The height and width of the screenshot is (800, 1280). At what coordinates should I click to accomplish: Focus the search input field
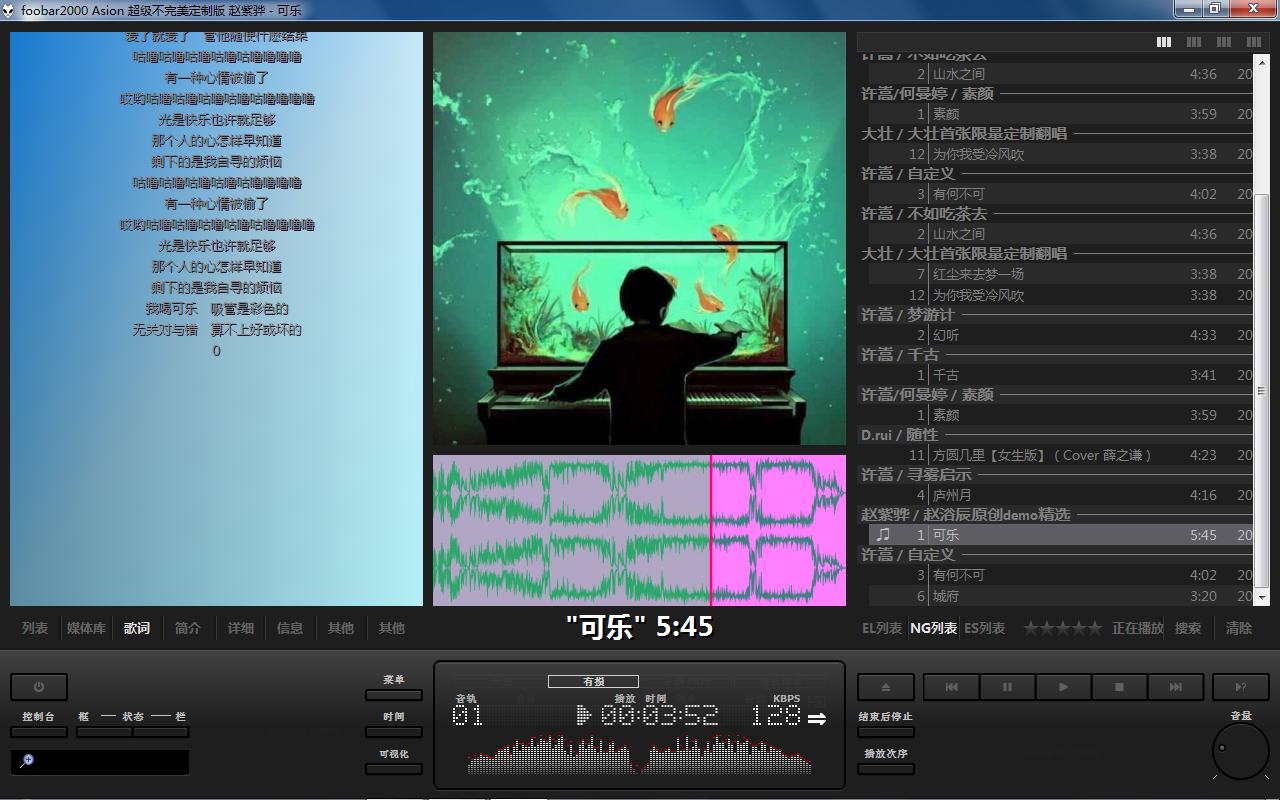100,762
